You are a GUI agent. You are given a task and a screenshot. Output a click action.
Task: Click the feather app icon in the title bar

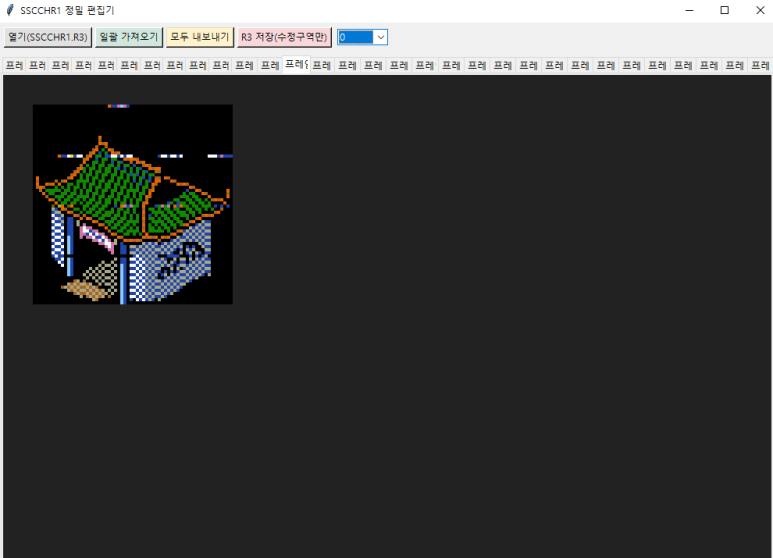9,10
